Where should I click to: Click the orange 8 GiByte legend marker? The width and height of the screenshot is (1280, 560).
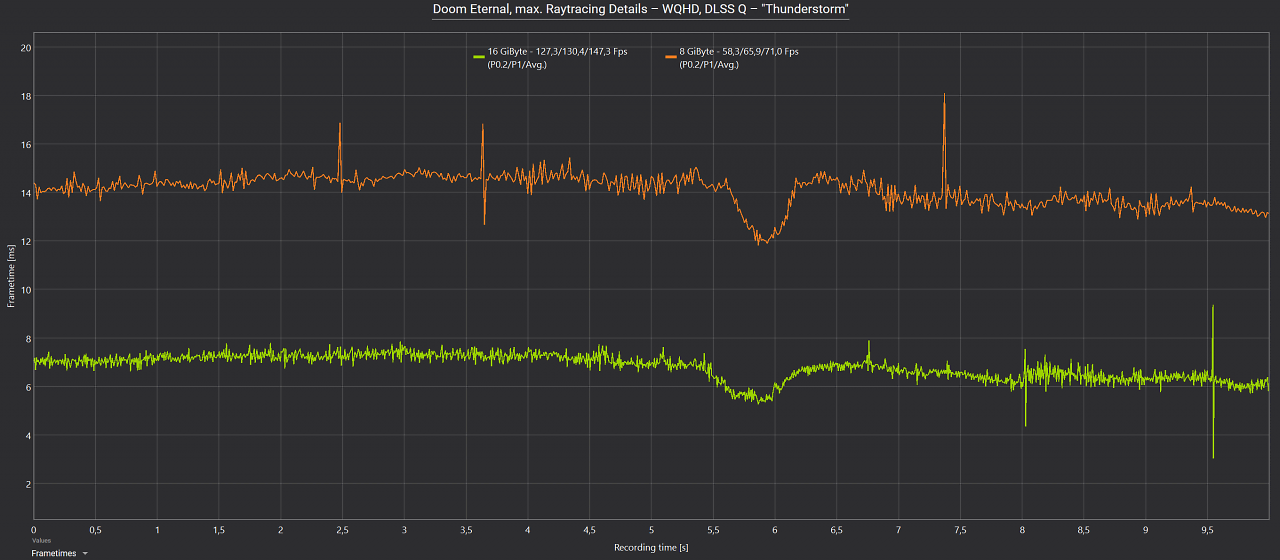(670, 56)
